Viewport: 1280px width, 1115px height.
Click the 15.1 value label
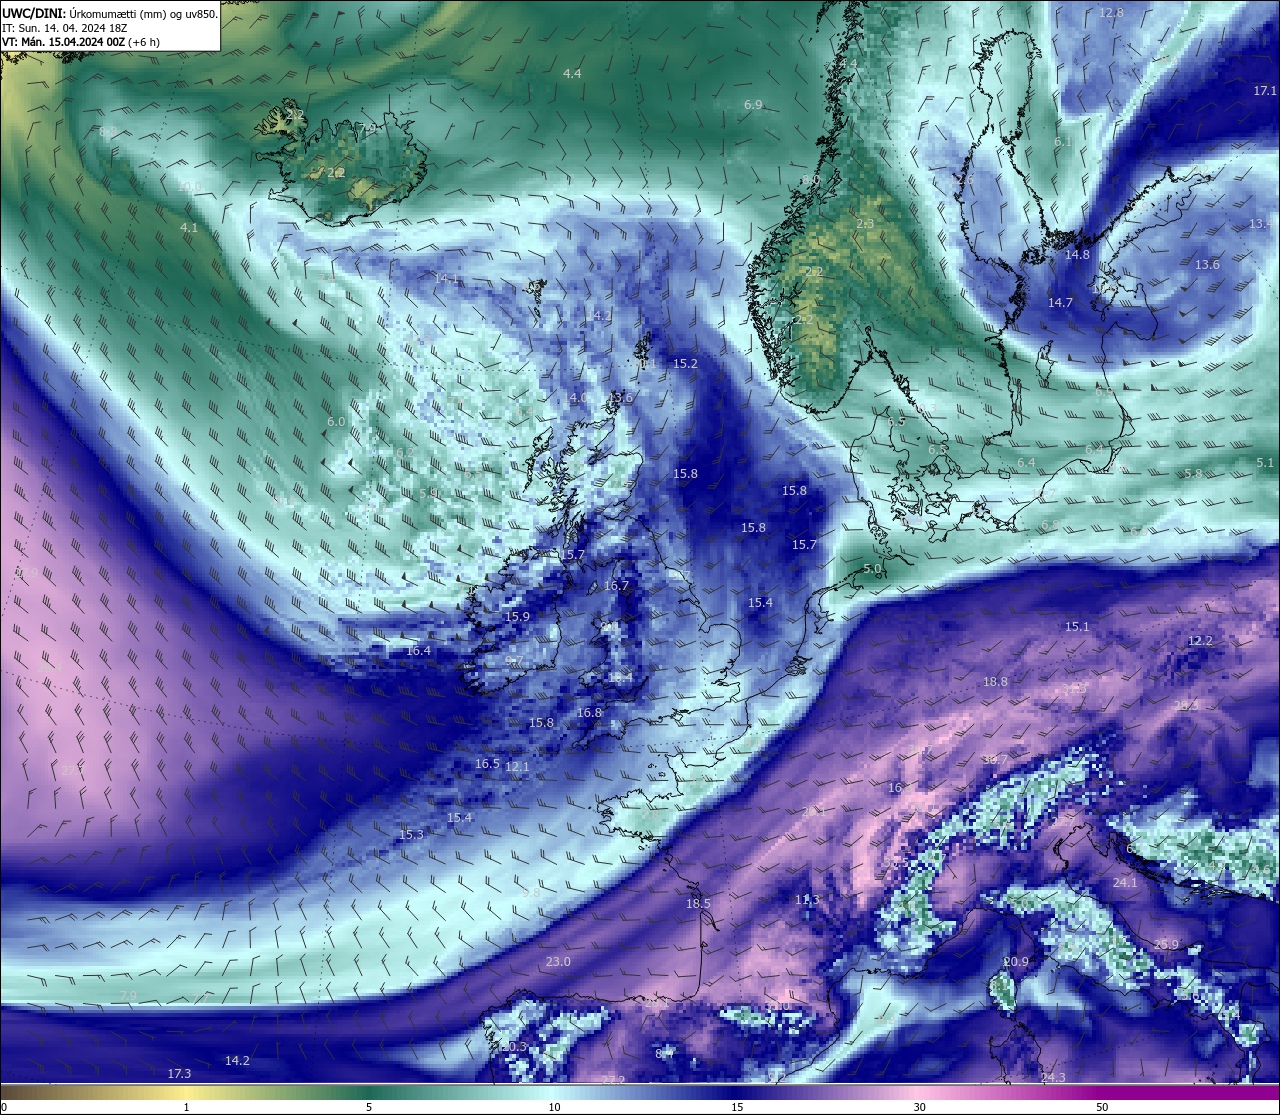pyautogui.click(x=1077, y=627)
